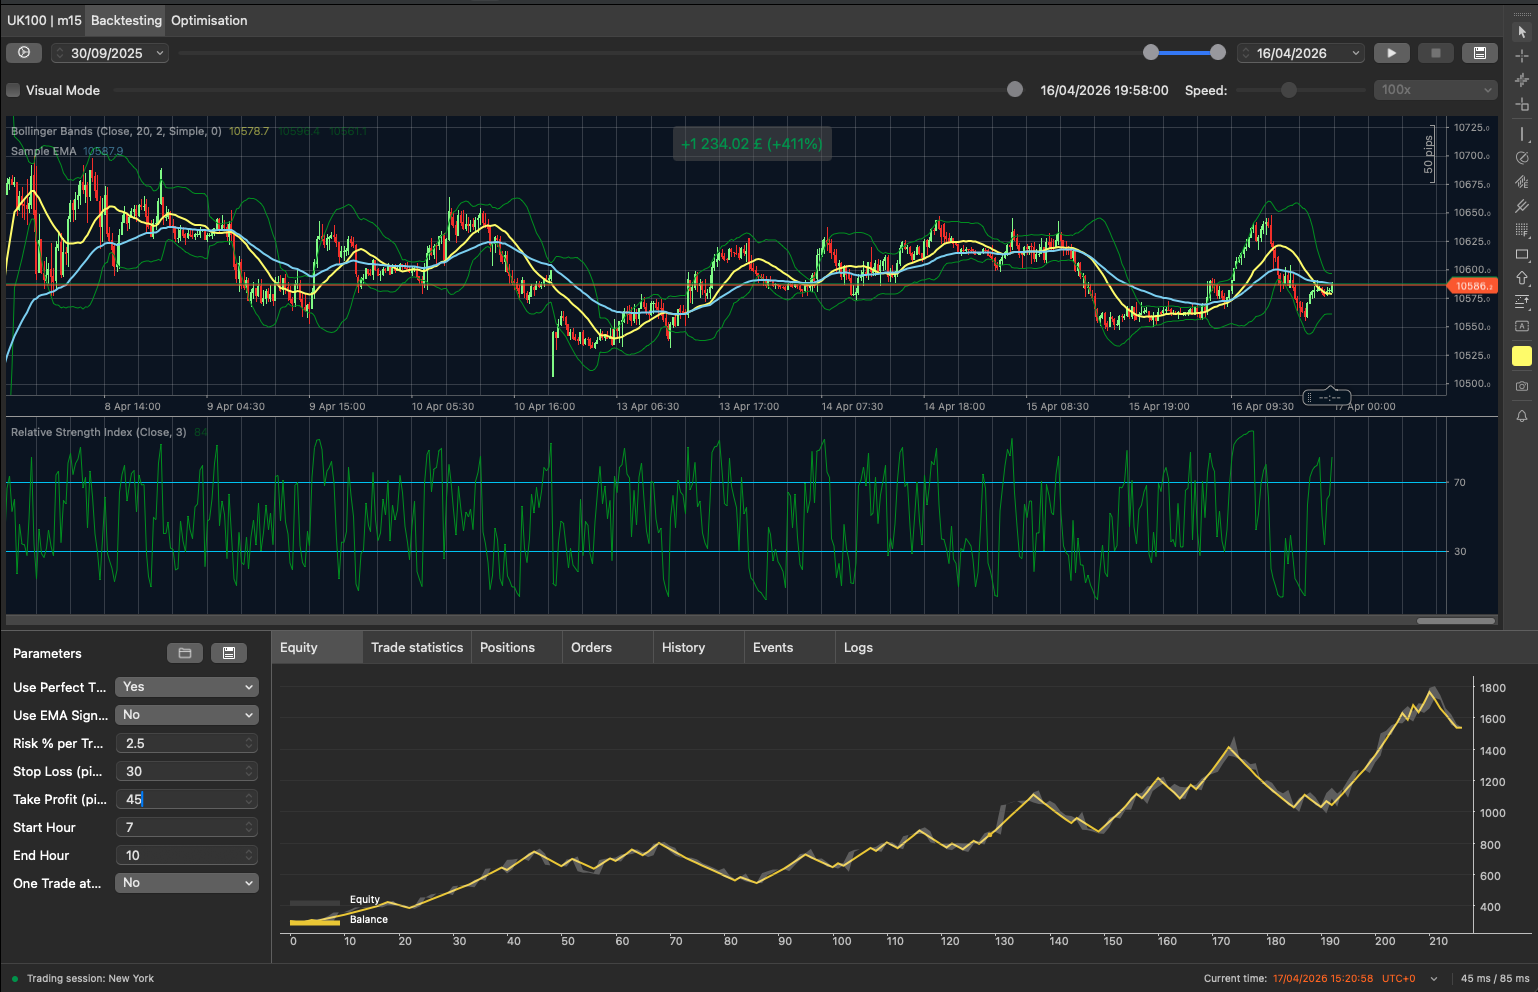Click the Trading session: New York status
Viewport: 1538px width, 992px height.
[90, 978]
